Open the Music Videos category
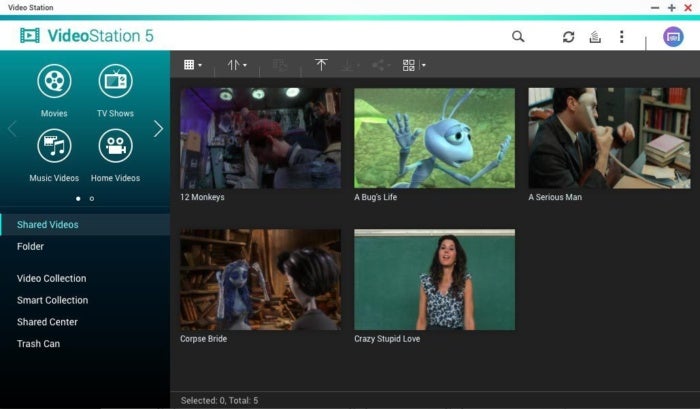This screenshot has width=700, height=409. click(54, 146)
